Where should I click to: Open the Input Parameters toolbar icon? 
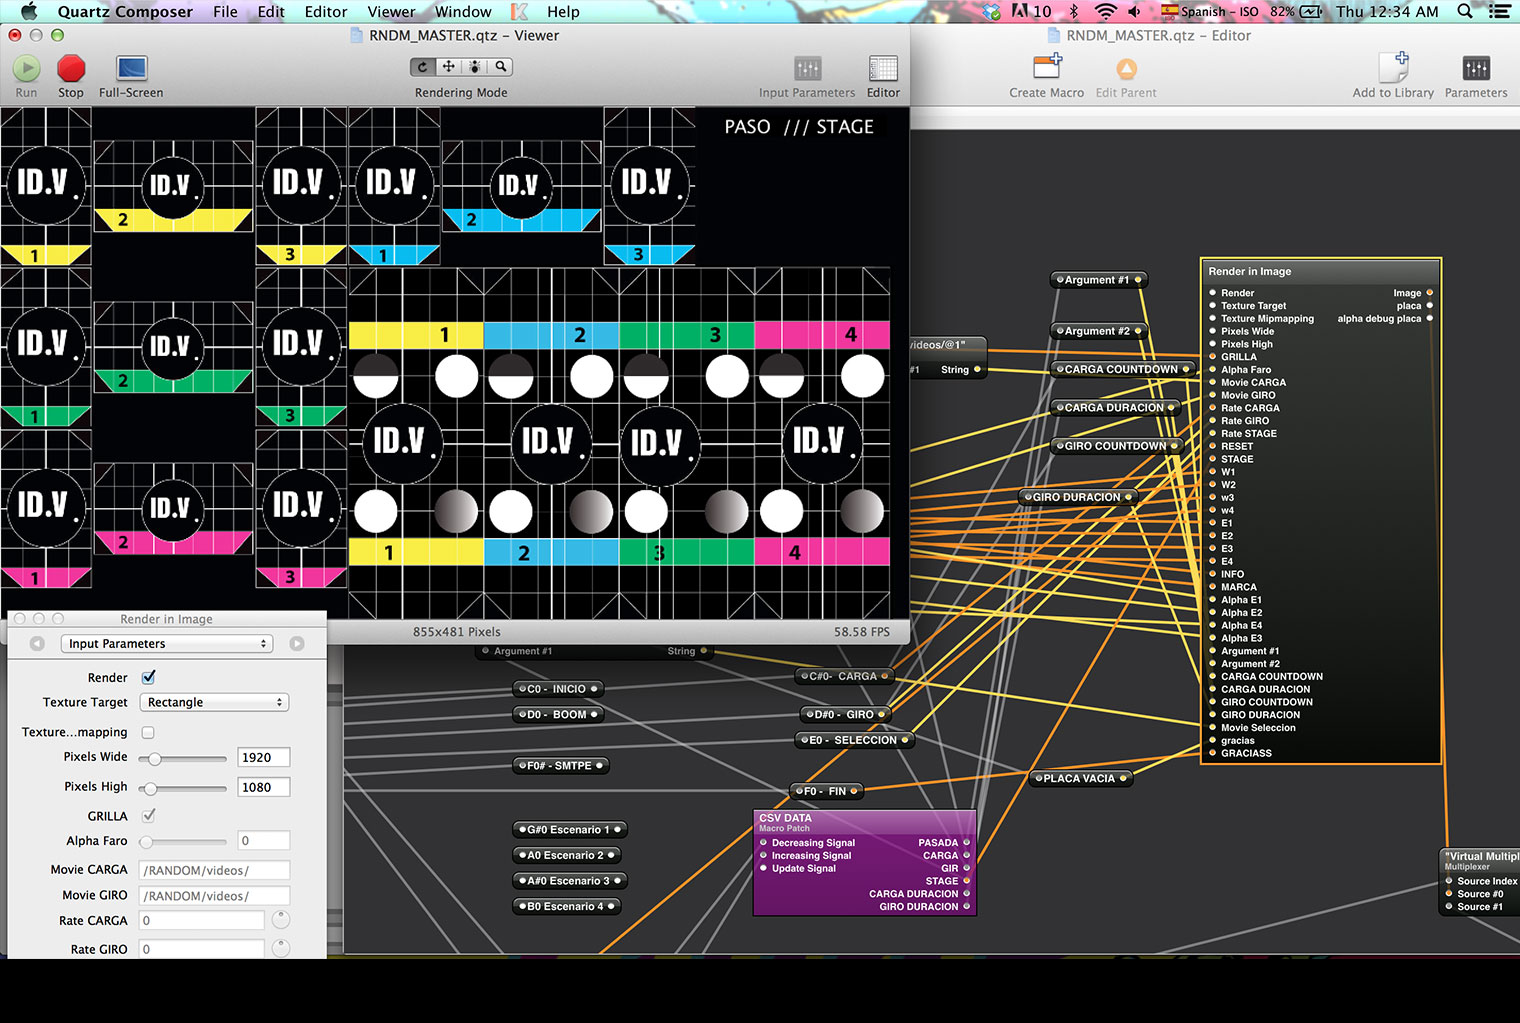point(807,69)
